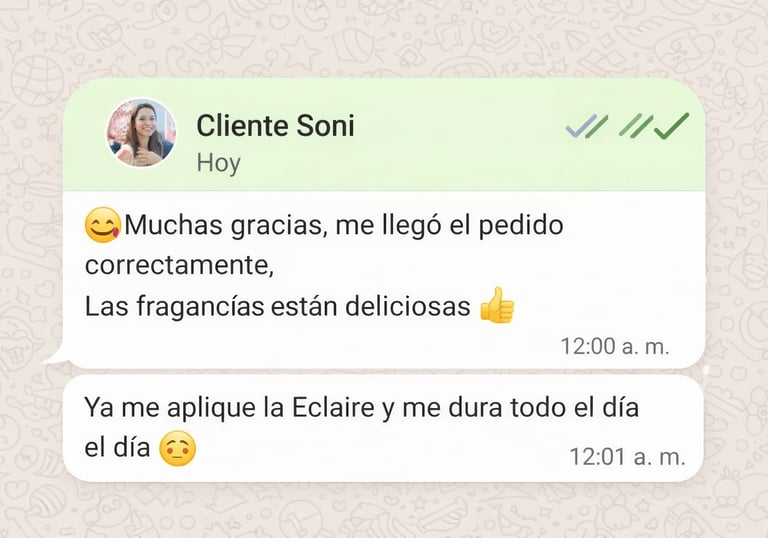Select the yum face emoji before Muchas
Viewport: 768px width, 538px height.
coord(102,225)
